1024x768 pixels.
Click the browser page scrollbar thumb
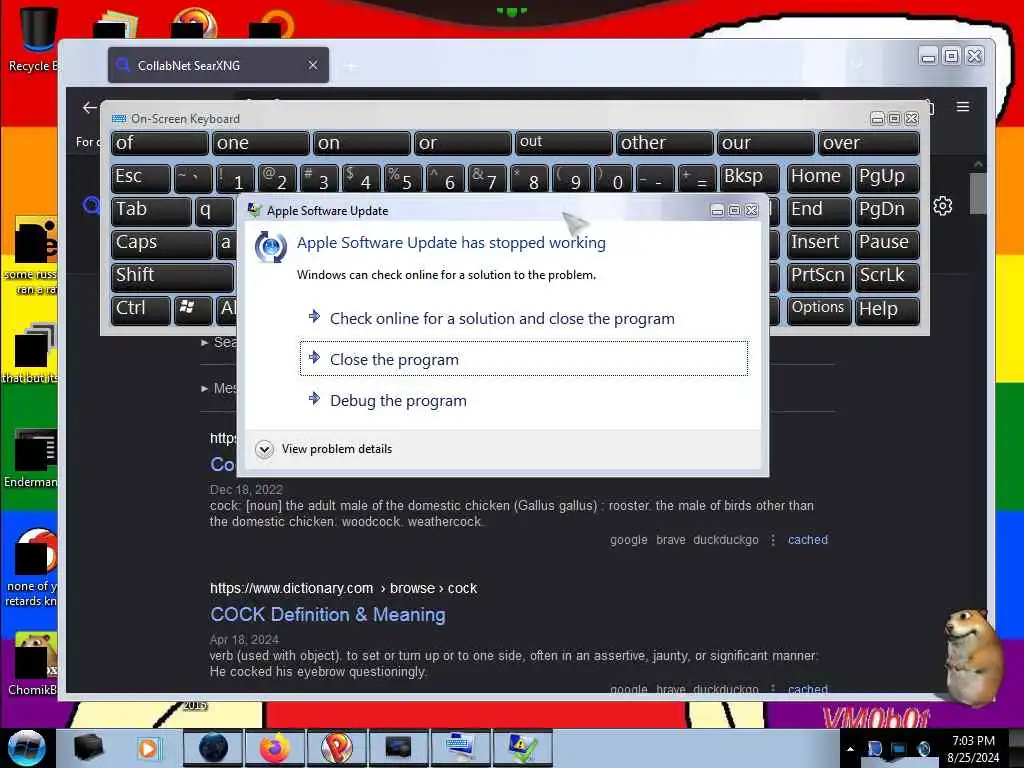click(x=978, y=193)
